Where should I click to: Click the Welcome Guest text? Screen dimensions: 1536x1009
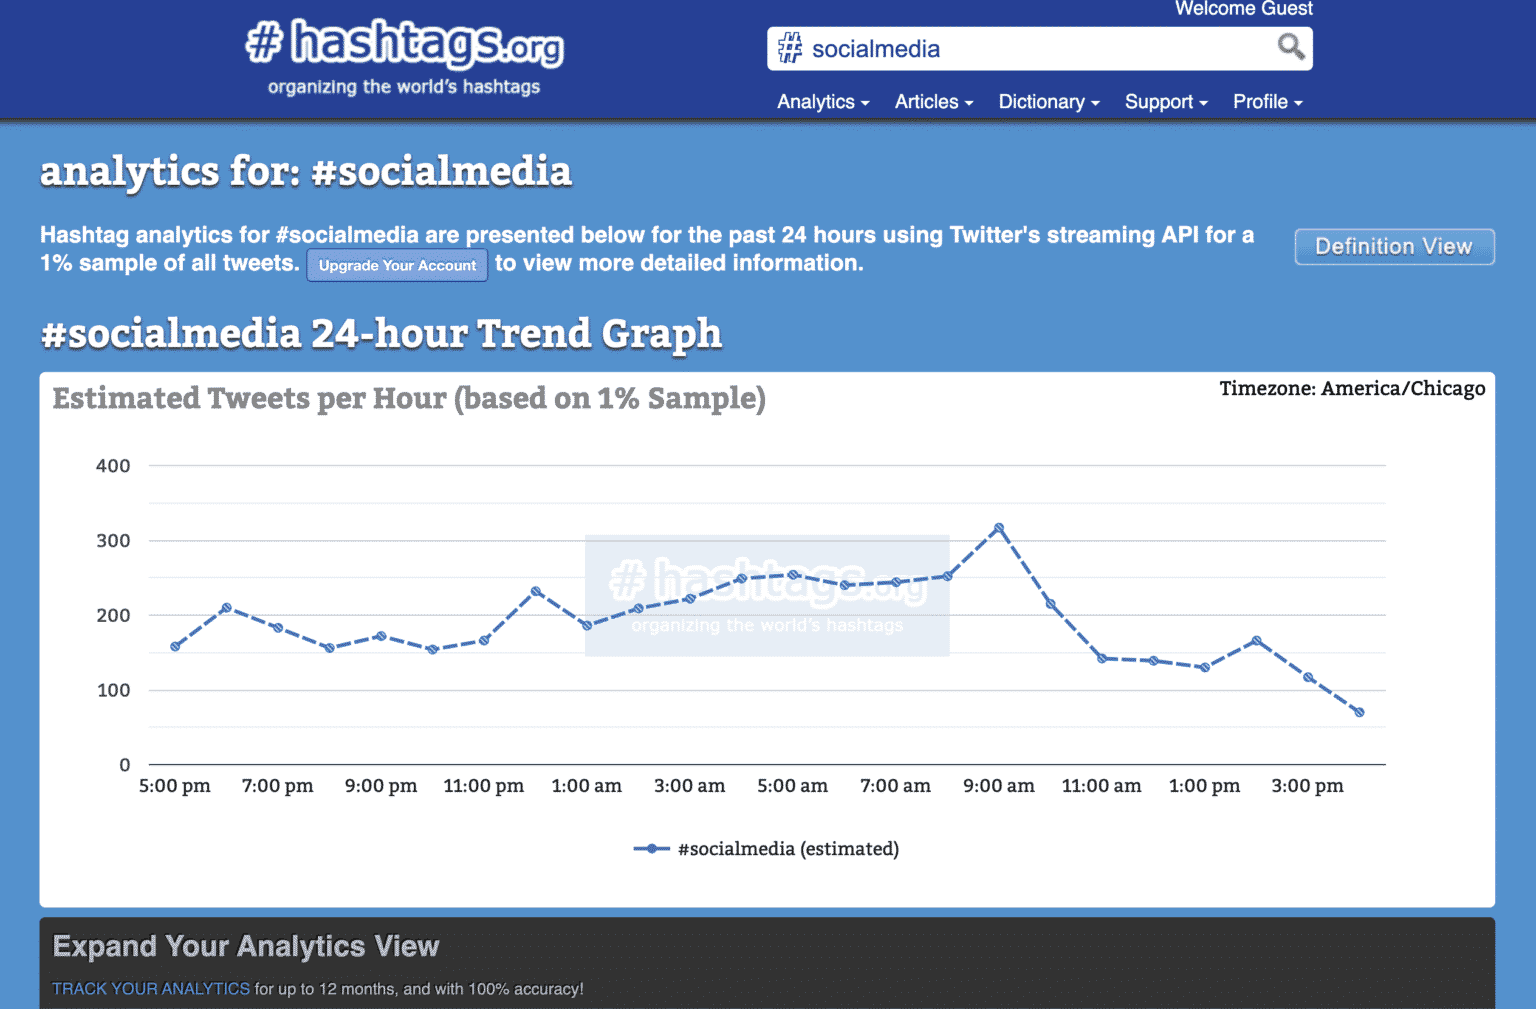(x=1243, y=9)
